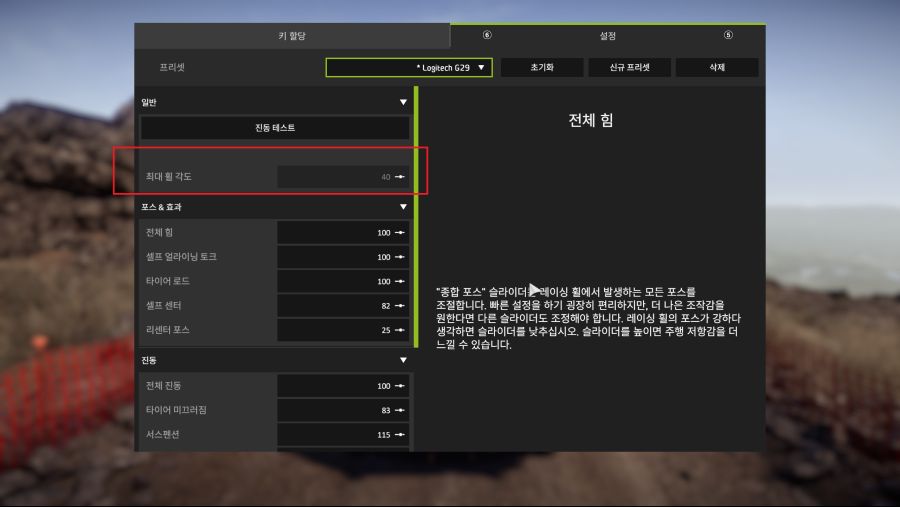Image resolution: width=900 pixels, height=507 pixels.
Task: Click the 셀프 센터 label
Action: pos(164,305)
